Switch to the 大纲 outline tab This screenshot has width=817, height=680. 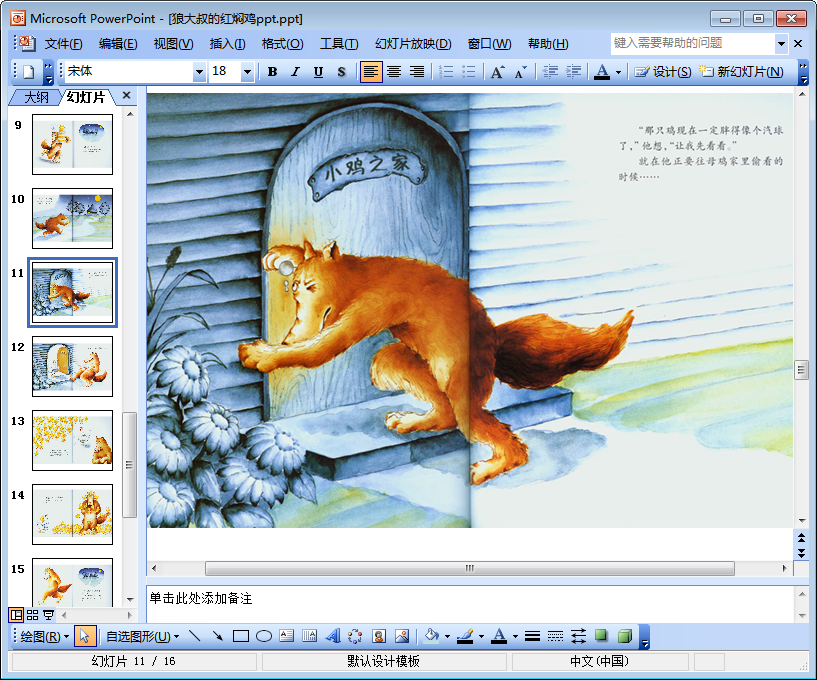click(x=36, y=97)
